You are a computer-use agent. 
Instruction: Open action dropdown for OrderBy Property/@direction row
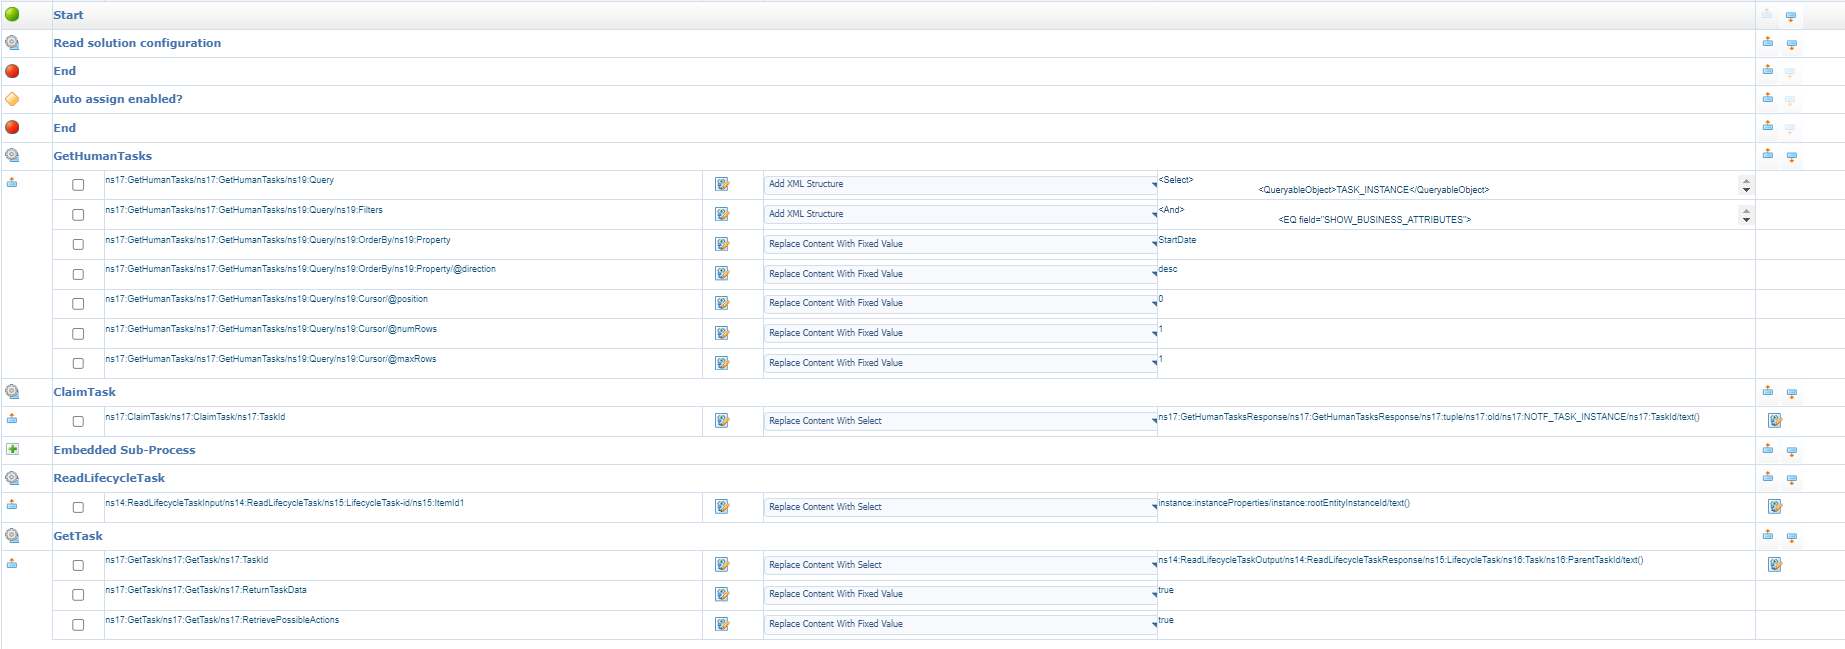[960, 274]
